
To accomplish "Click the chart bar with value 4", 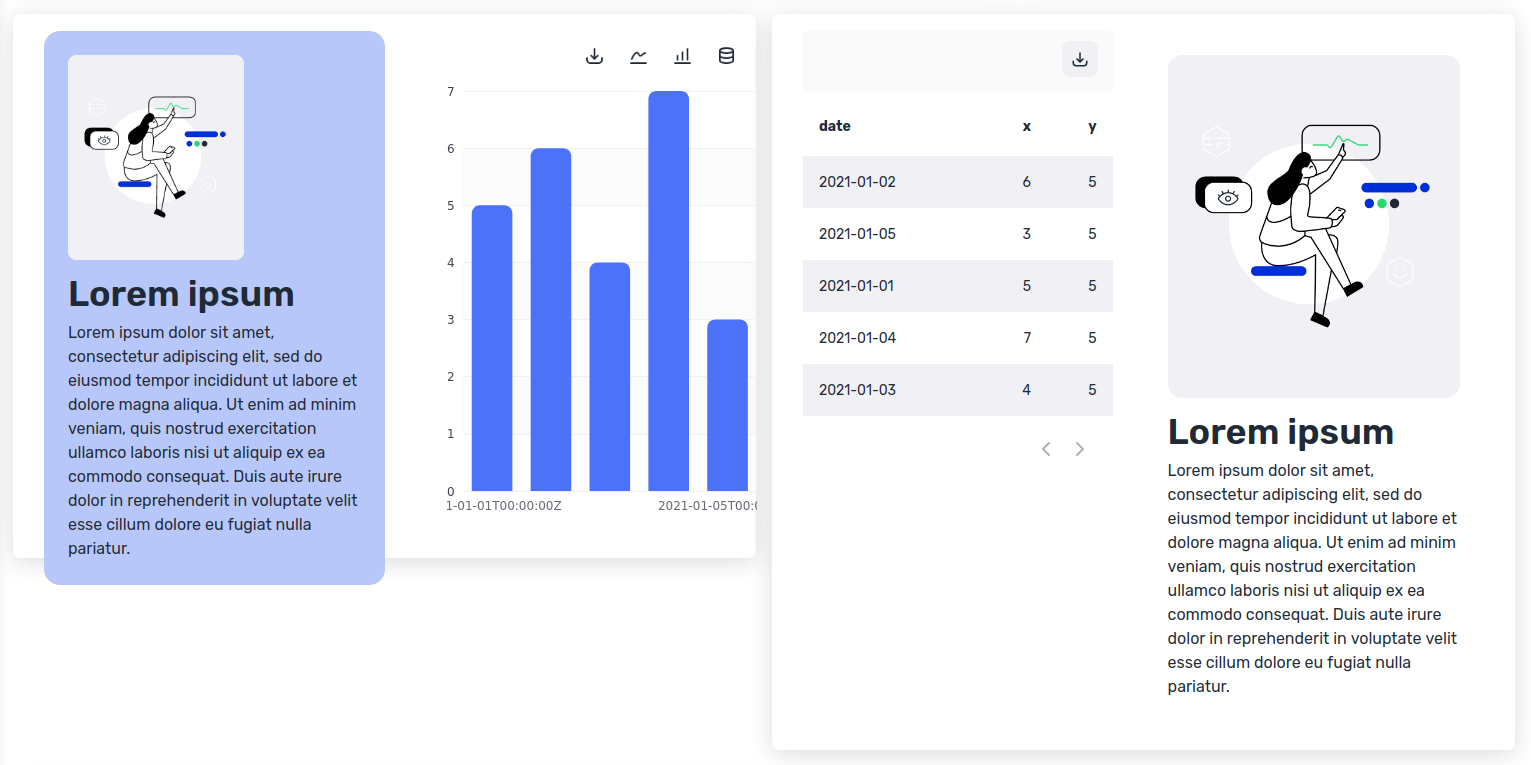I will coord(610,376).
